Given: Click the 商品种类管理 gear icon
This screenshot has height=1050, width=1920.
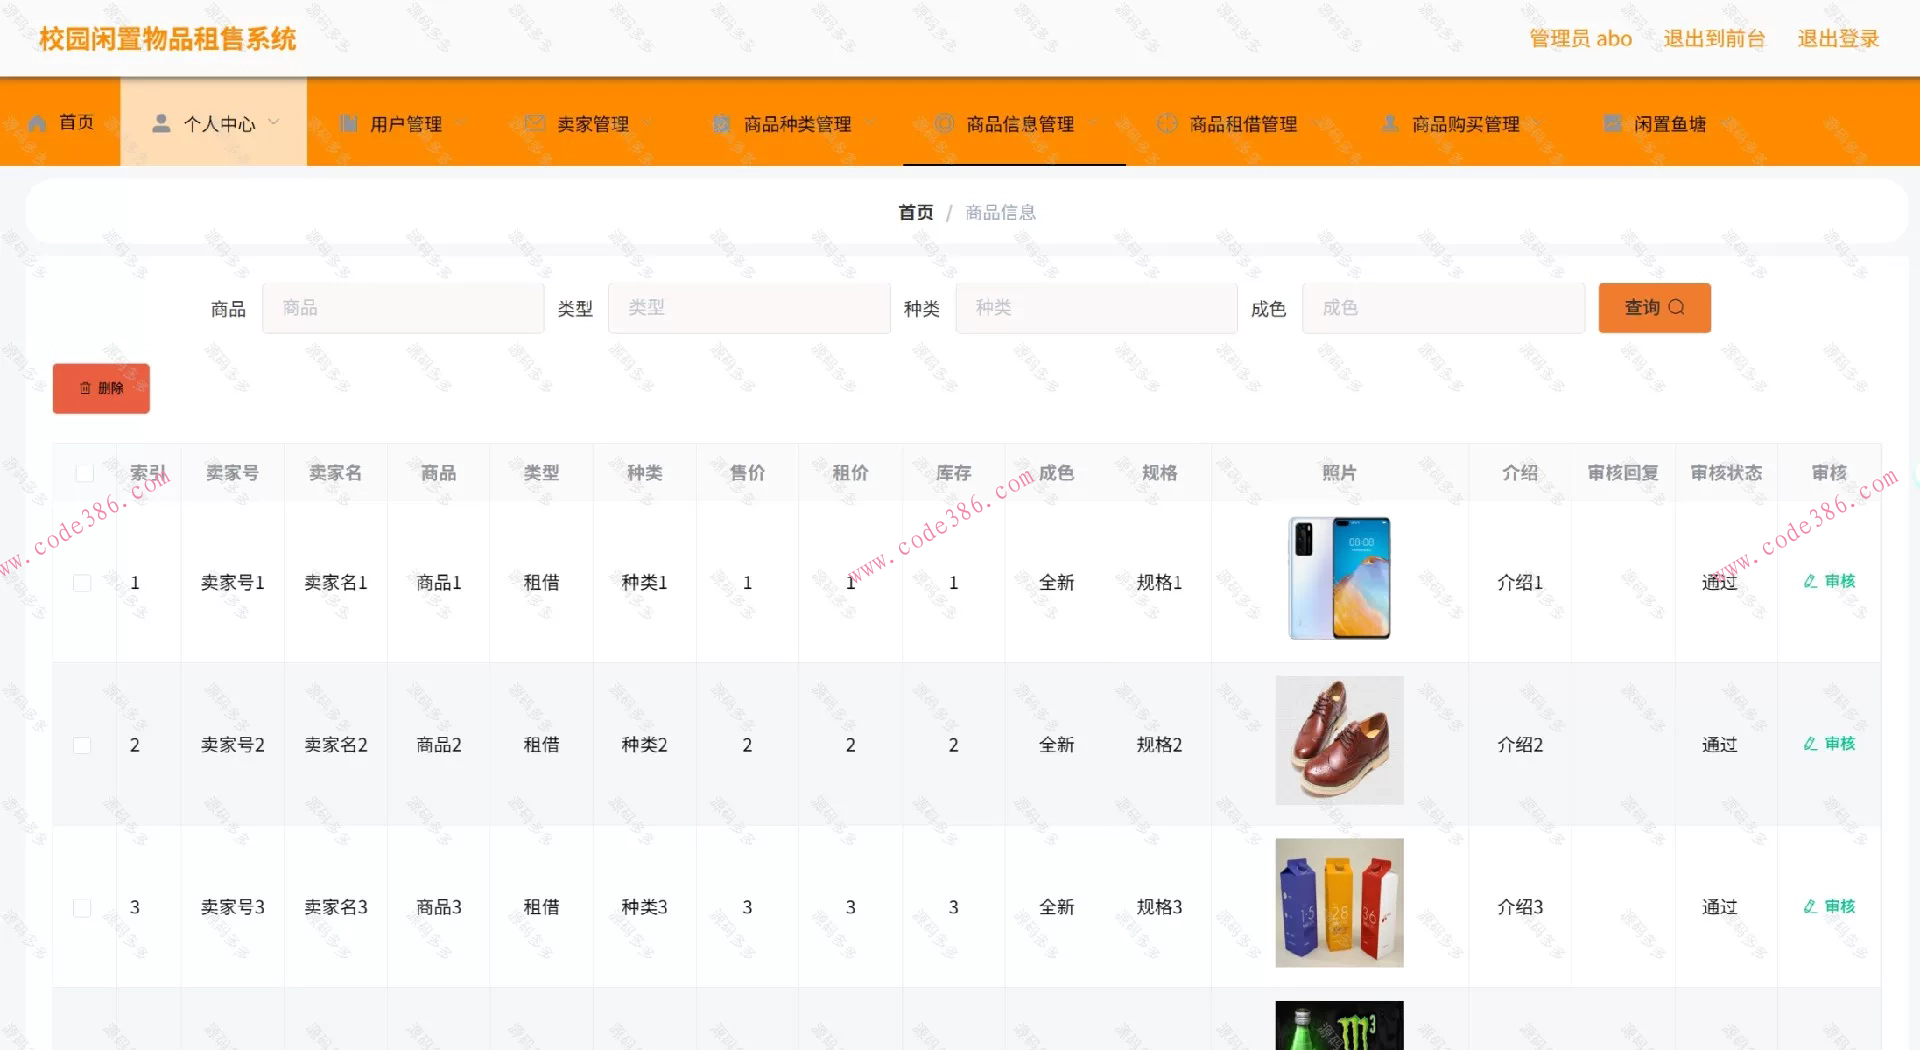Looking at the screenshot, I should click(x=721, y=122).
